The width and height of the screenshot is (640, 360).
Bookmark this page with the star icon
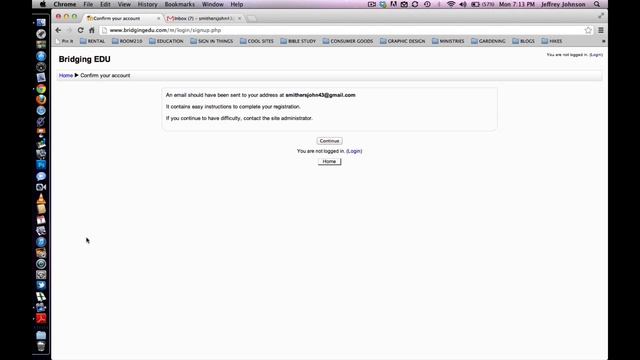(588, 30)
